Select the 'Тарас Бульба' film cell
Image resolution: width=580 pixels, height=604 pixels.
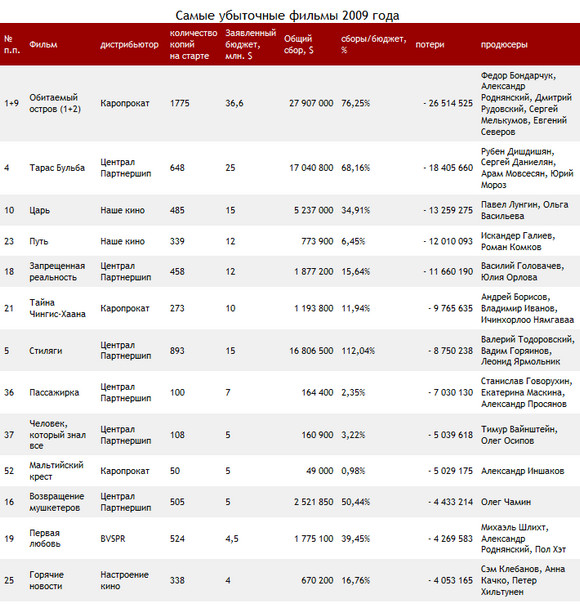(x=57, y=168)
